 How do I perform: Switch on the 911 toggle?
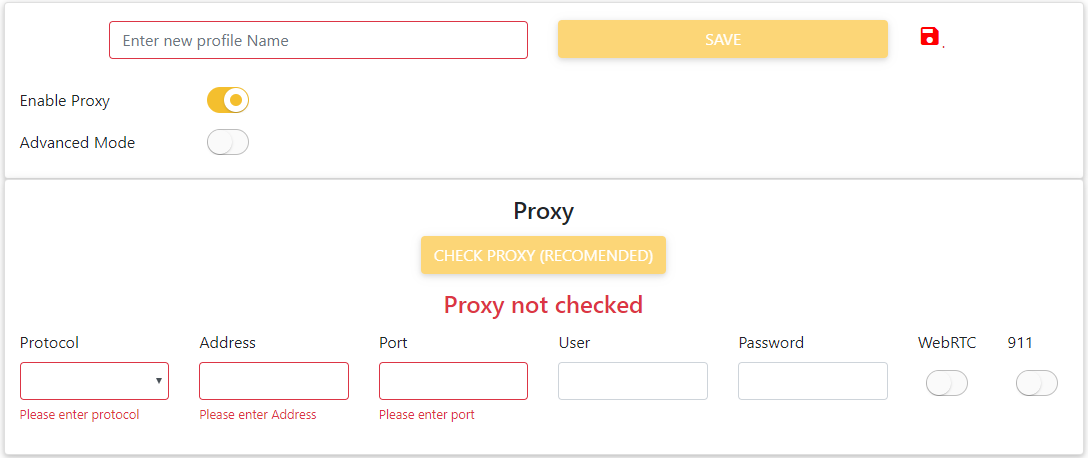pyautogui.click(x=1036, y=383)
